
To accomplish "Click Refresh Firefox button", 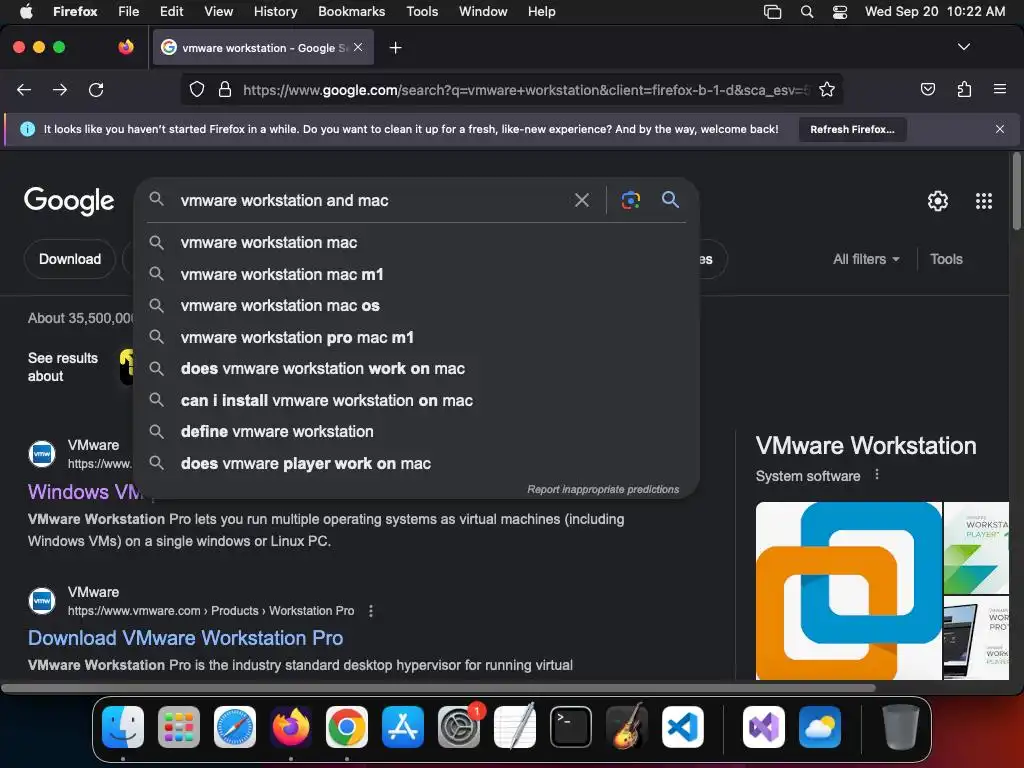I will [x=852, y=129].
